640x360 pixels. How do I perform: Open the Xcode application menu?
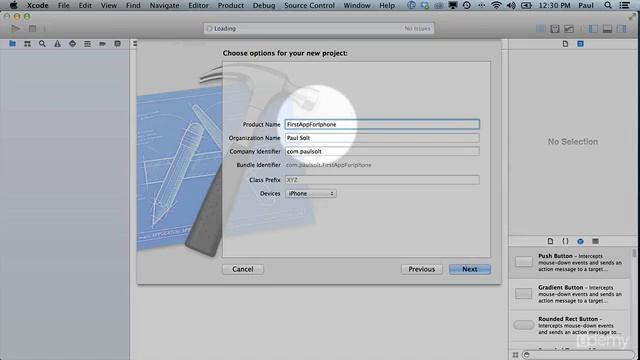[x=38, y=5]
